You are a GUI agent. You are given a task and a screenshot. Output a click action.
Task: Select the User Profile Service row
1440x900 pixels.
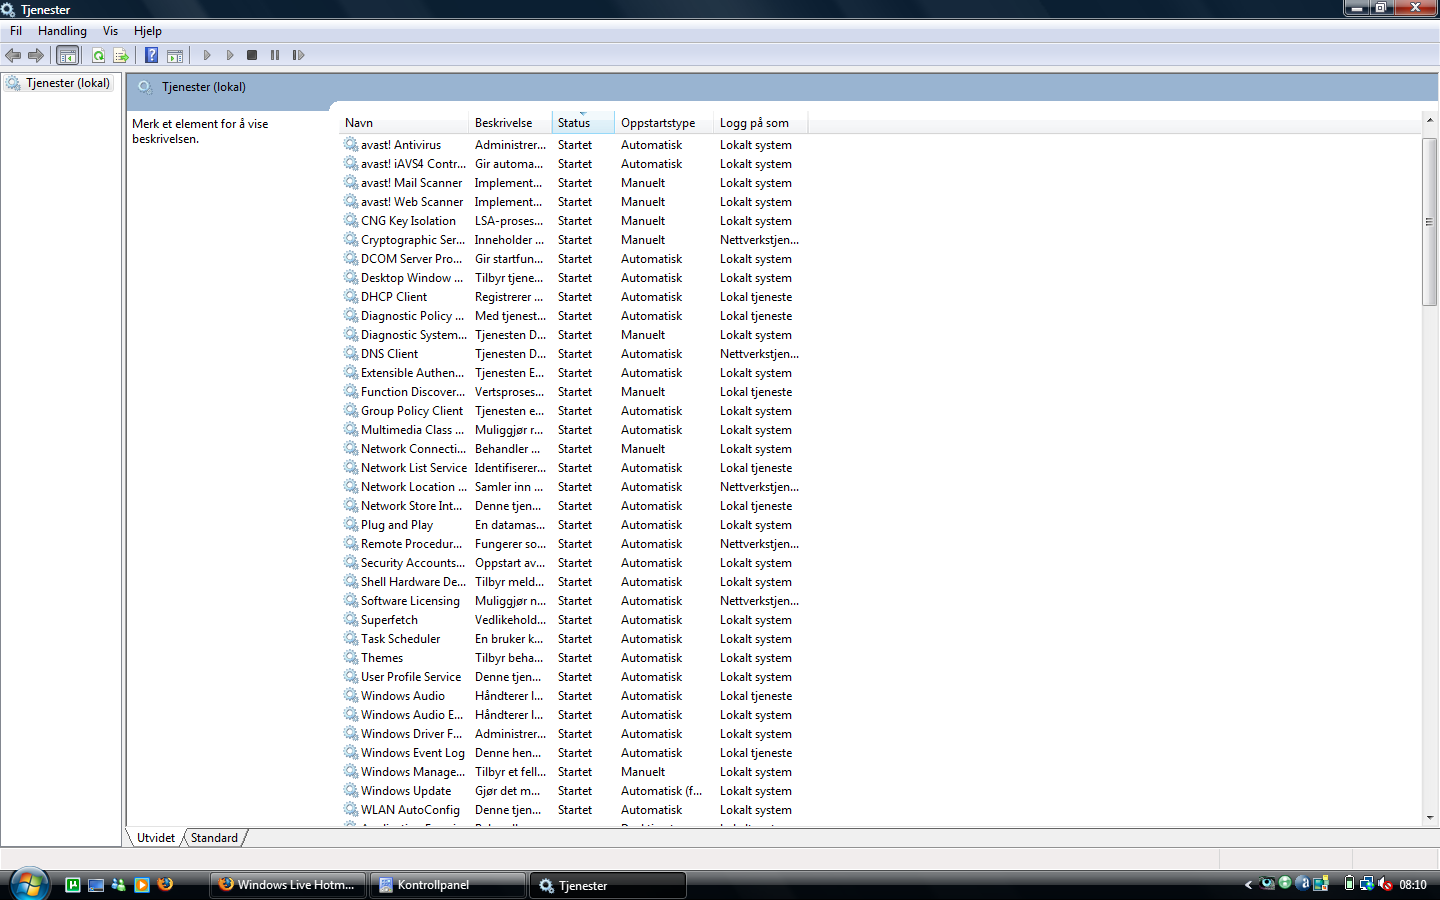[x=571, y=677]
